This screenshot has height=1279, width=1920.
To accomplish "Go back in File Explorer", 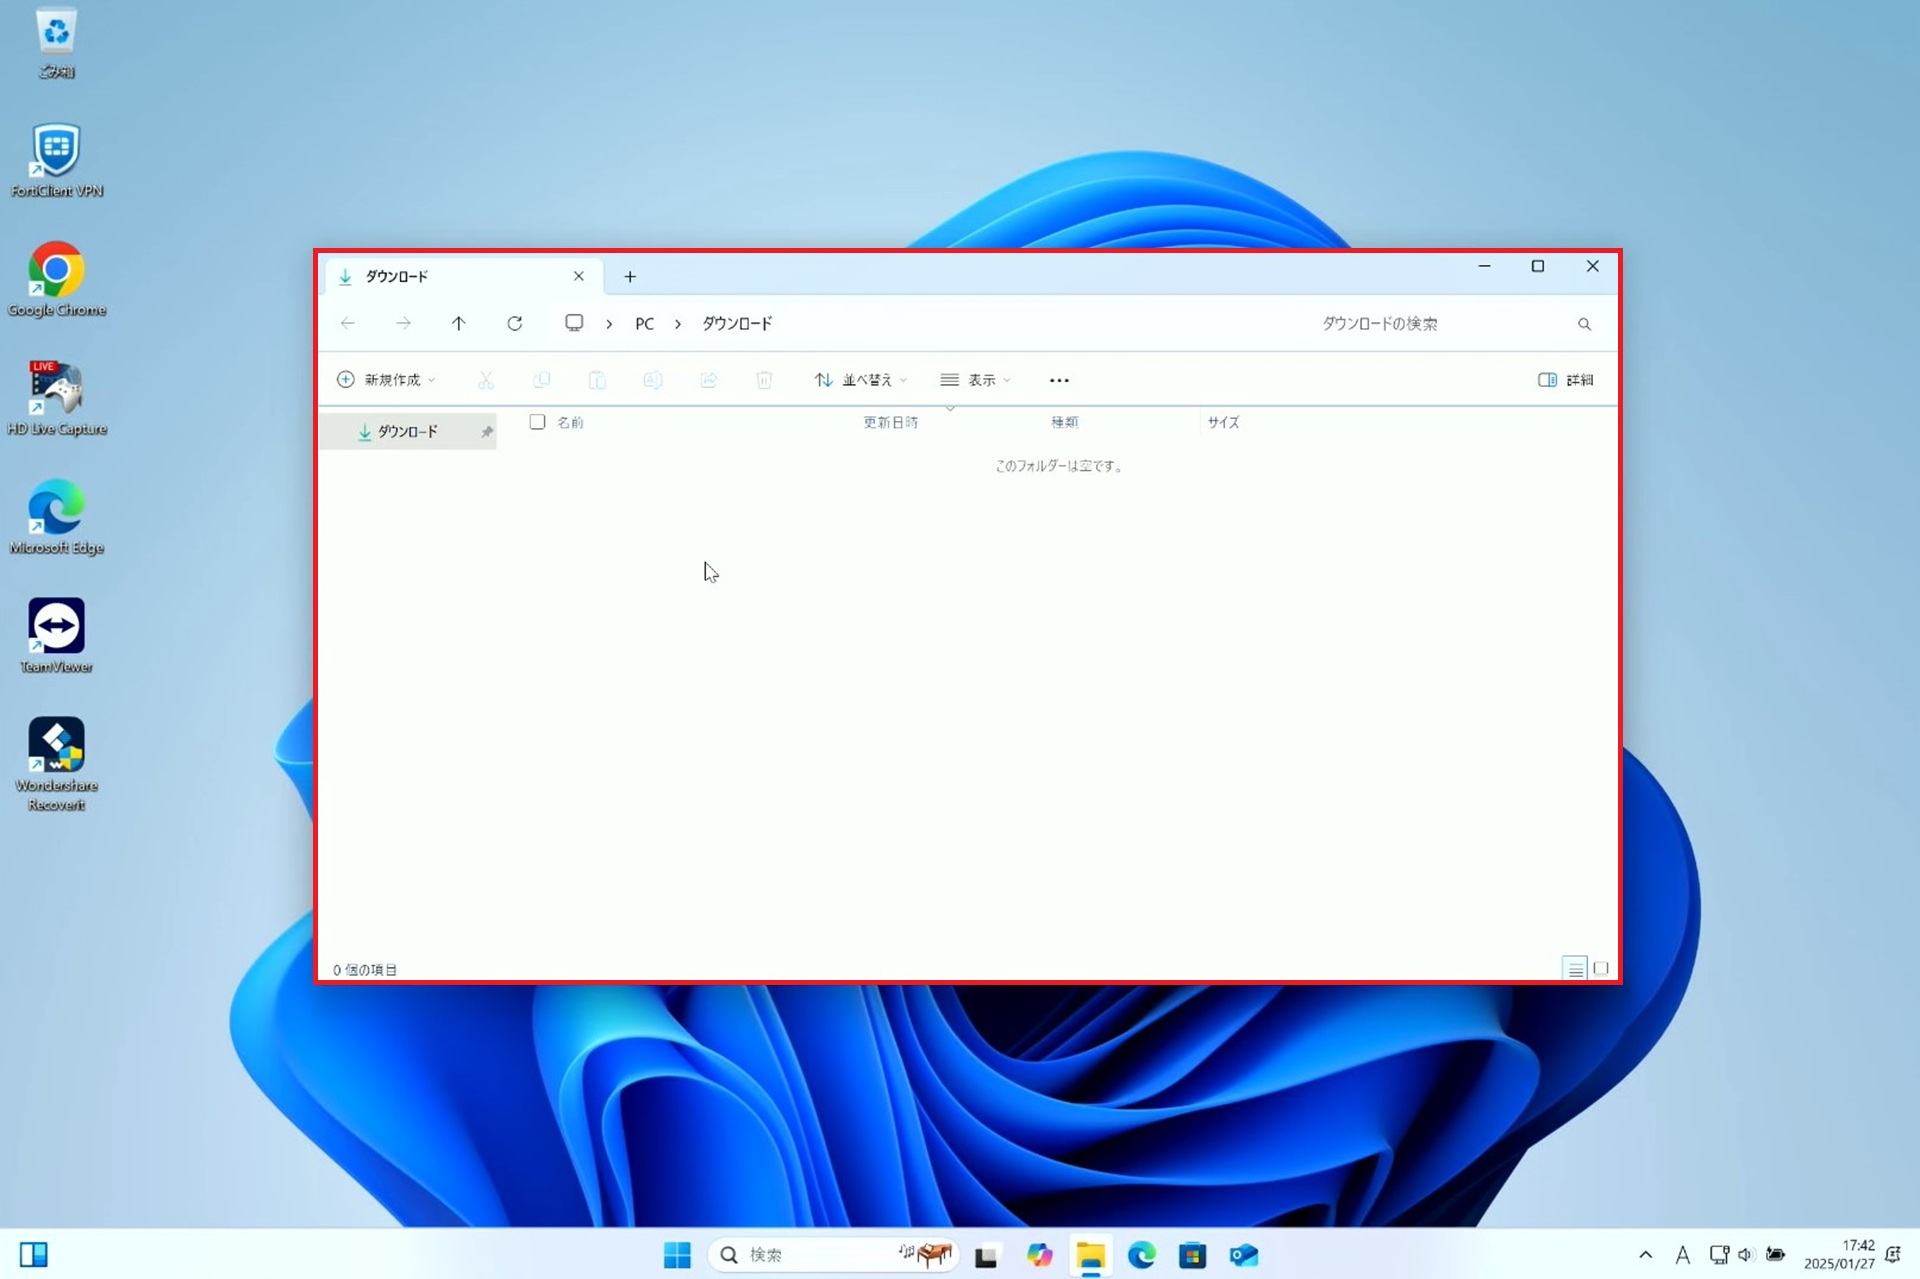I will 348,323.
